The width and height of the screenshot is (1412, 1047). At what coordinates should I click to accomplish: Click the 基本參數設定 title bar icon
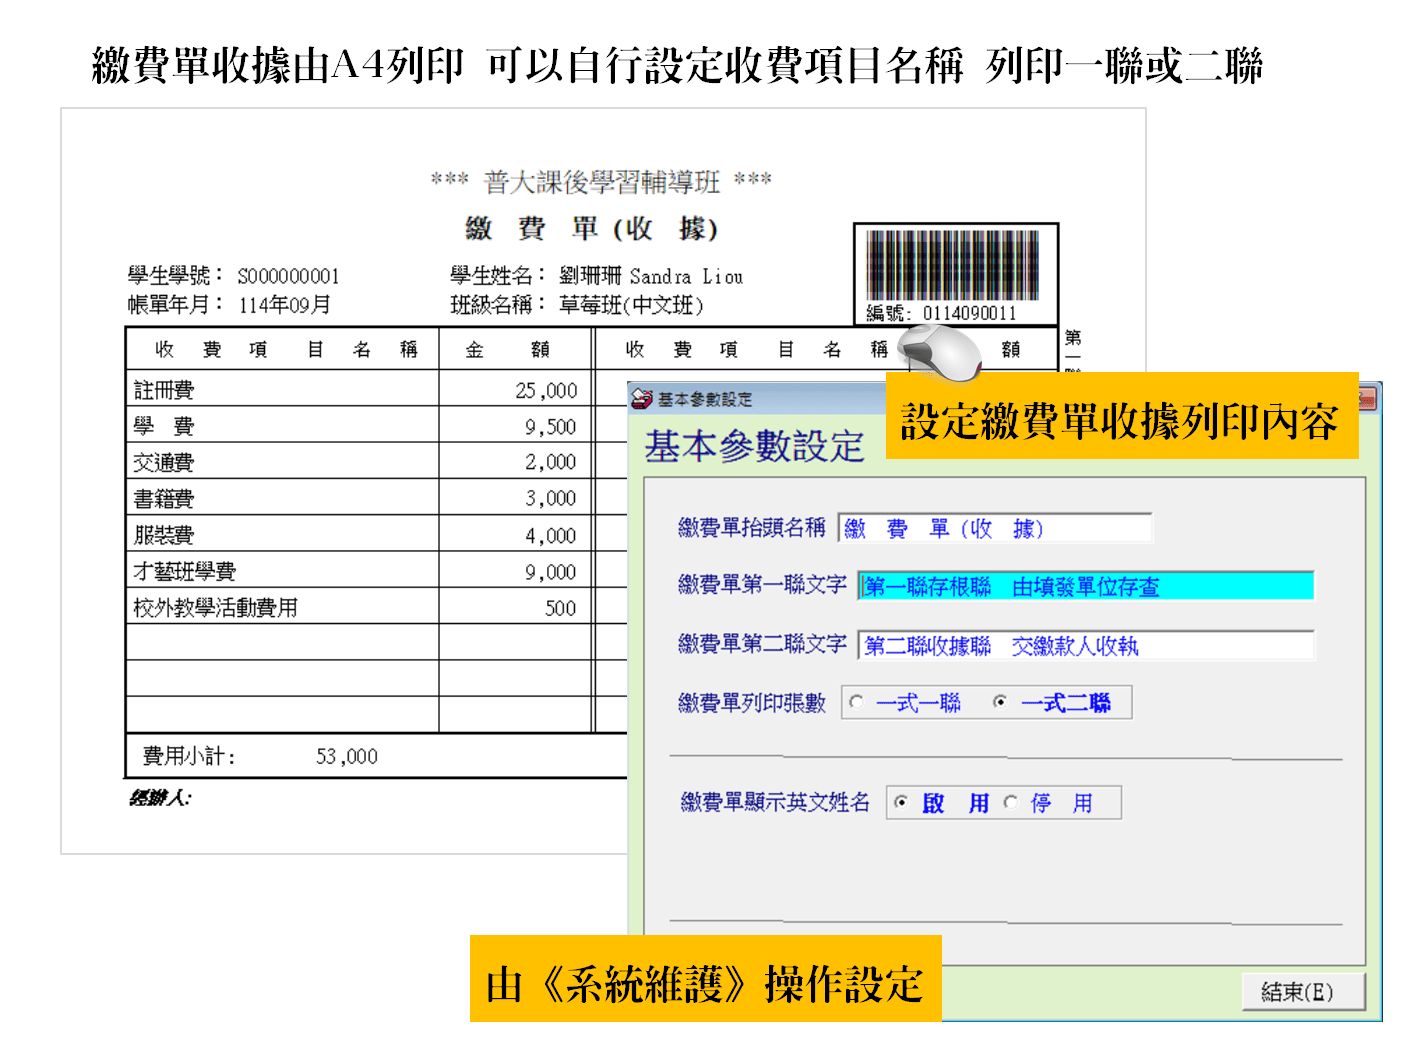pyautogui.click(x=642, y=399)
